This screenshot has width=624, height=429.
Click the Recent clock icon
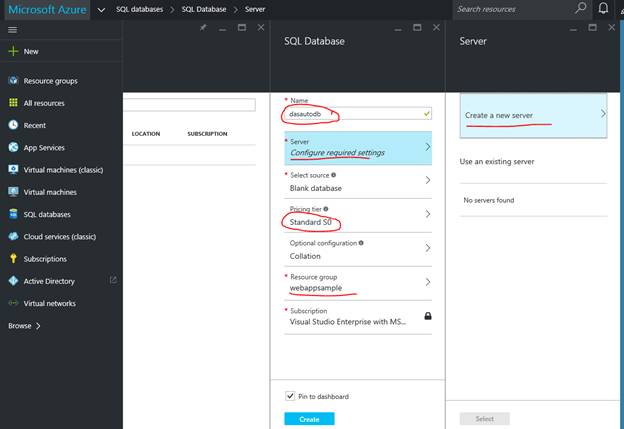13,125
